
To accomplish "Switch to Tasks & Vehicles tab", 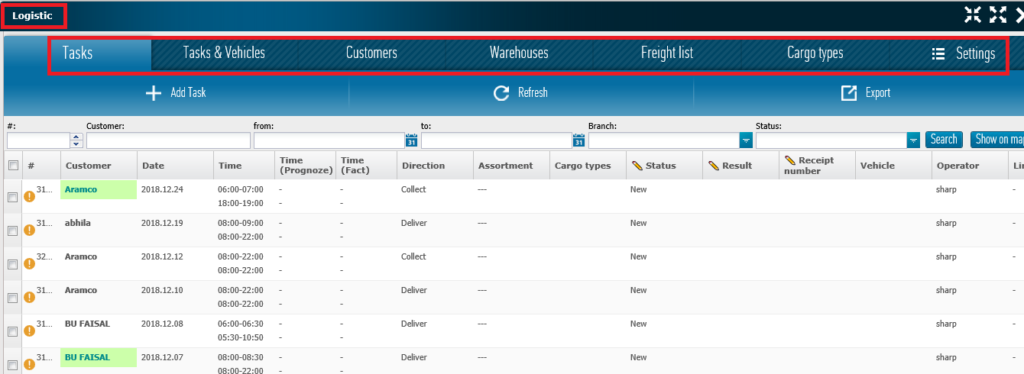I will [x=224, y=54].
